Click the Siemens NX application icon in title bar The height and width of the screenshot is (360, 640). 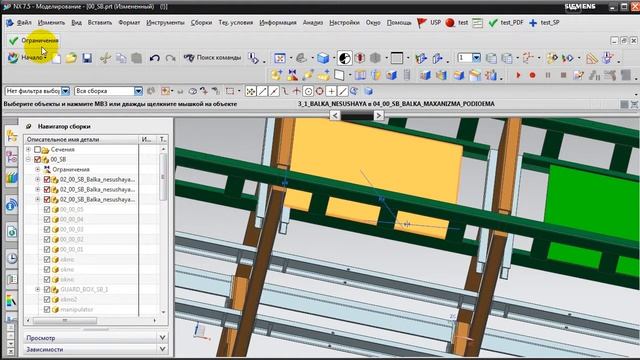pyautogui.click(x=7, y=7)
